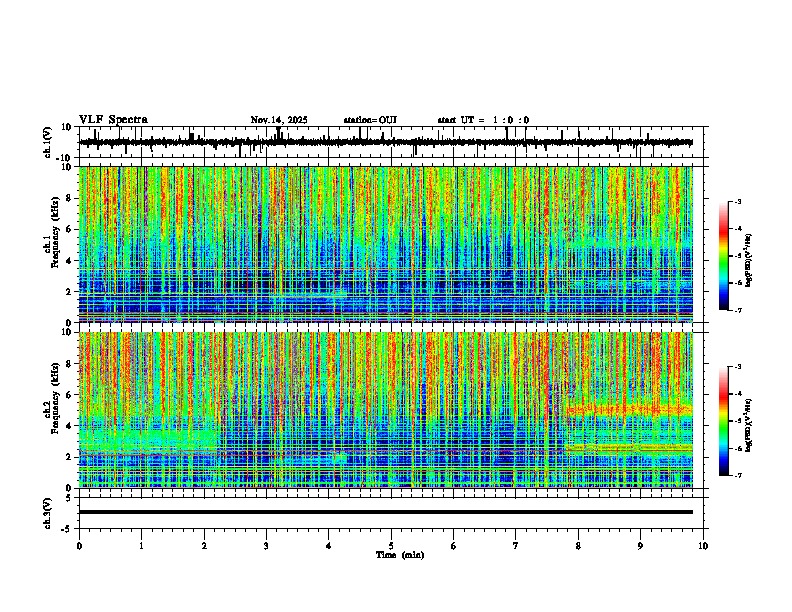Click the "station=OUI" label

point(370,120)
